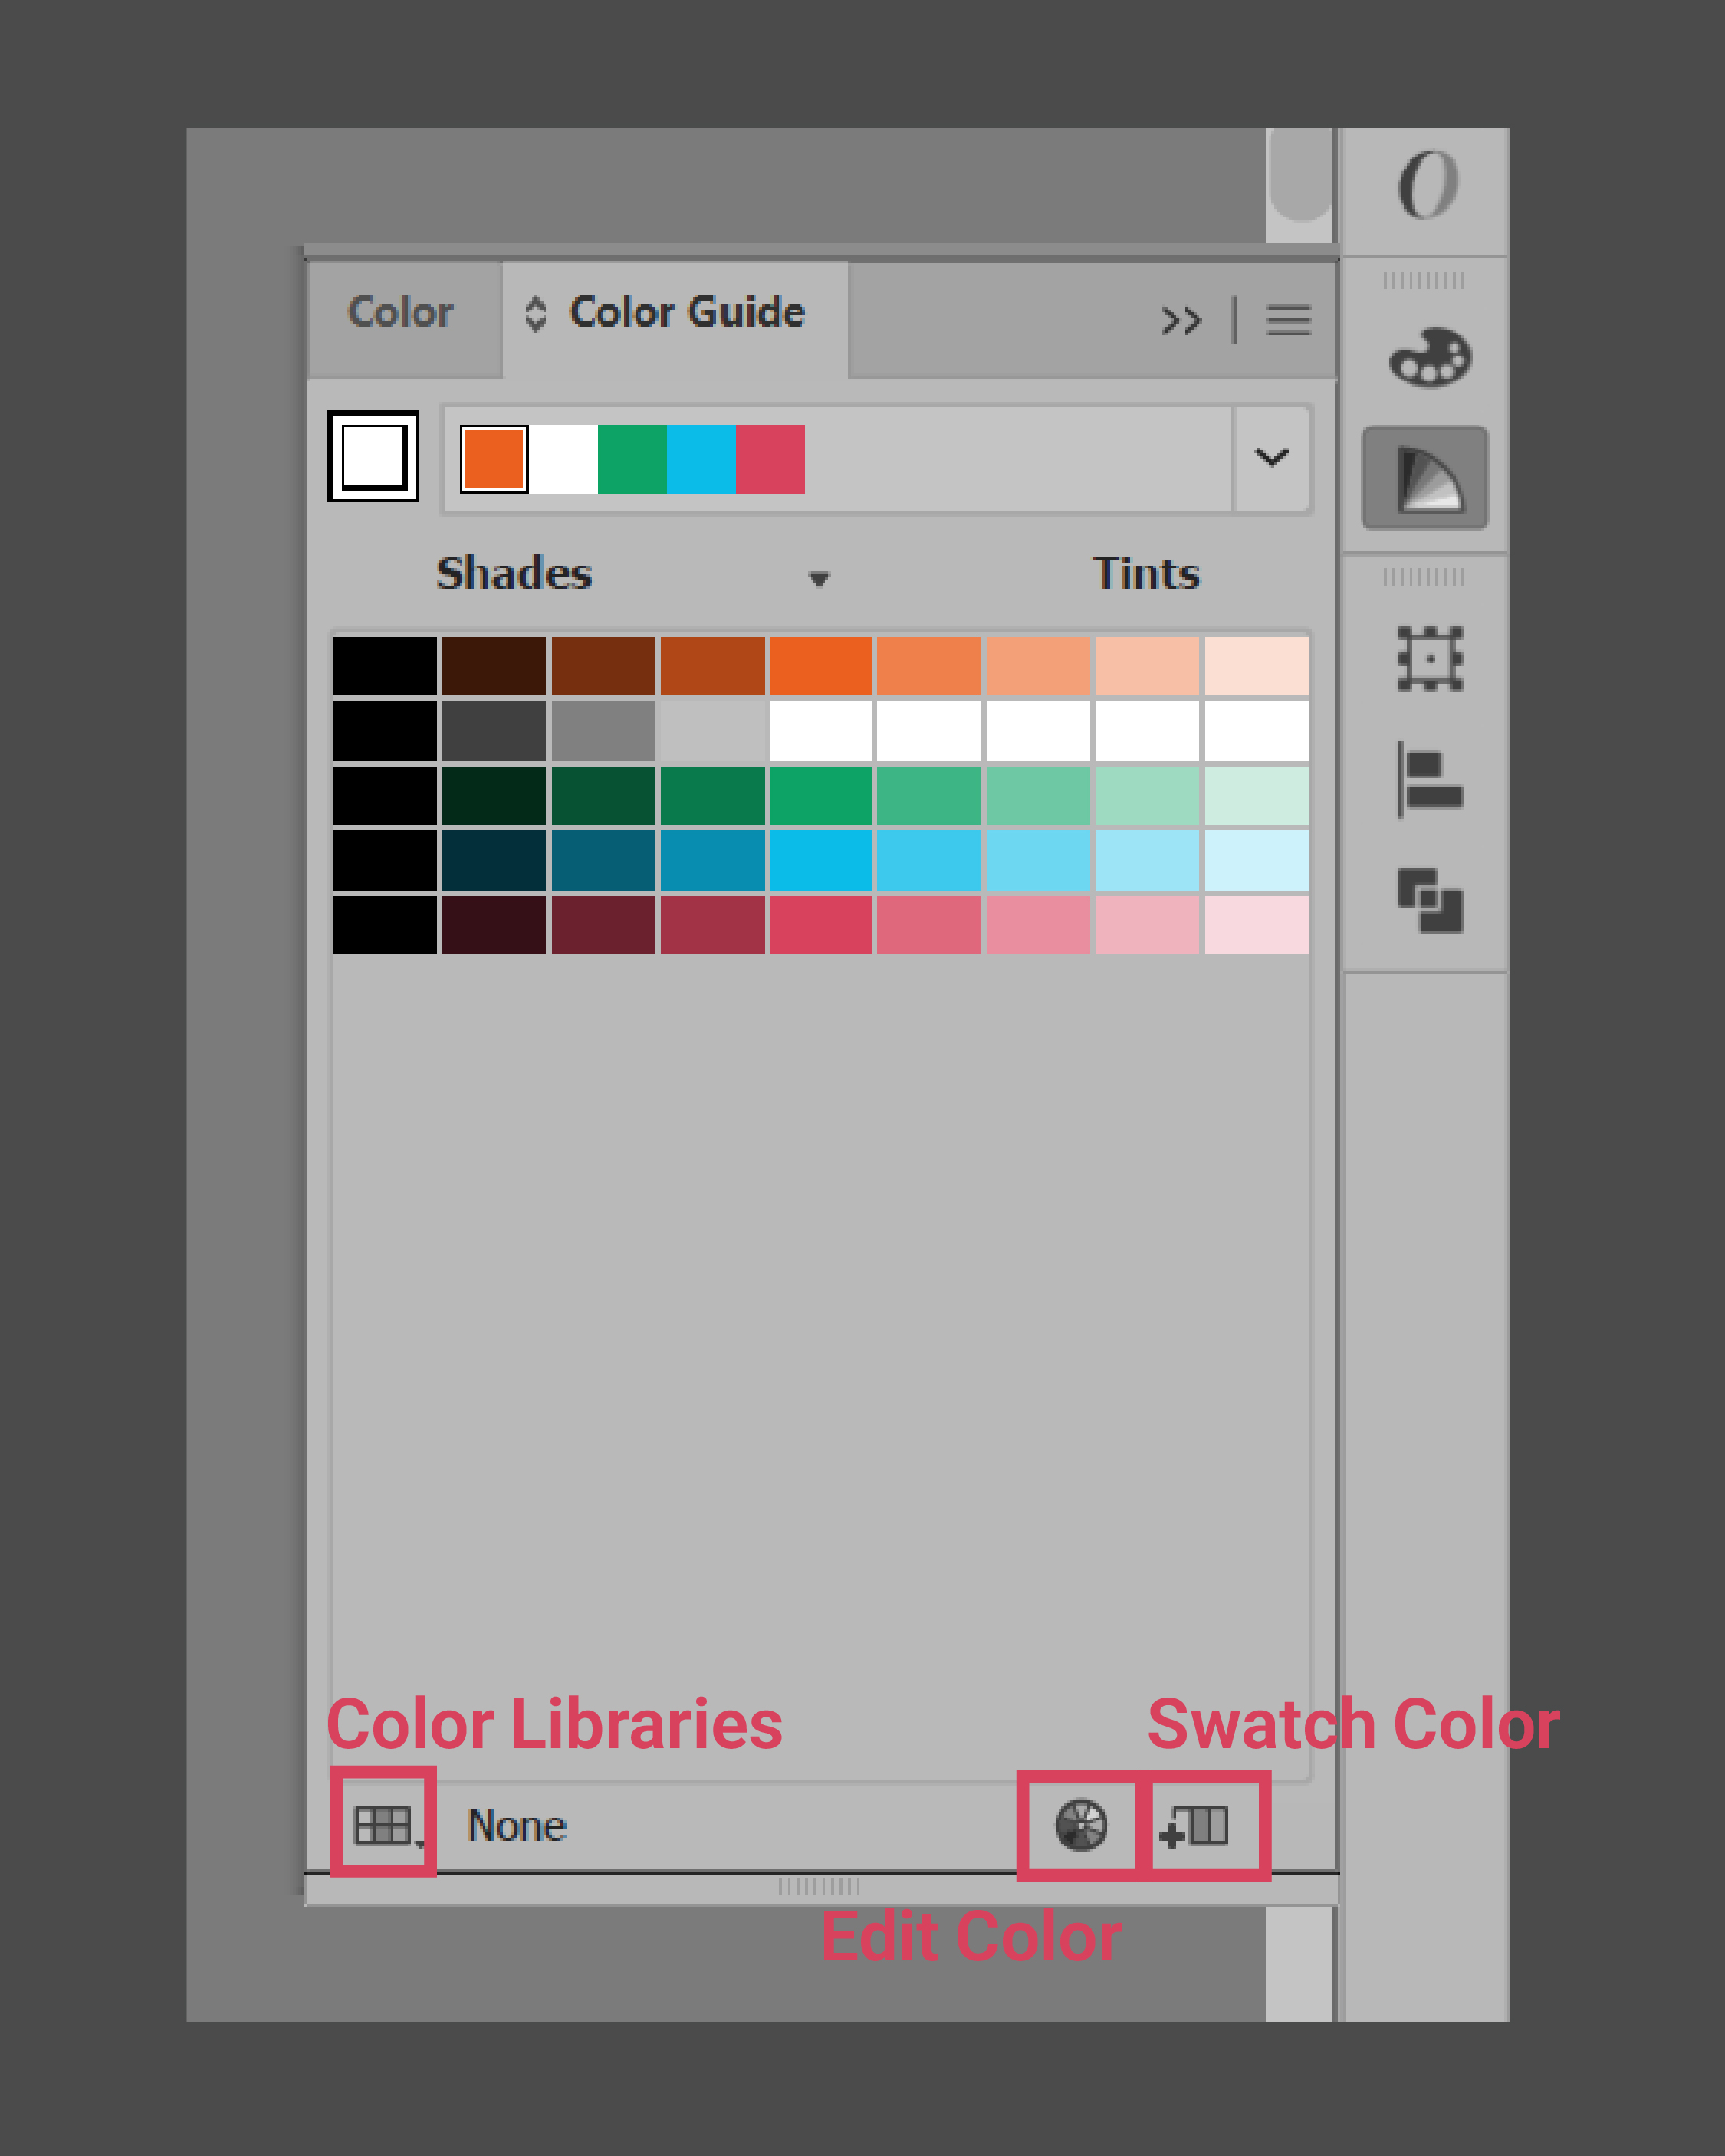This screenshot has width=1725, height=2156.
Task: Open the Color palette panel icon
Action: point(1430,357)
